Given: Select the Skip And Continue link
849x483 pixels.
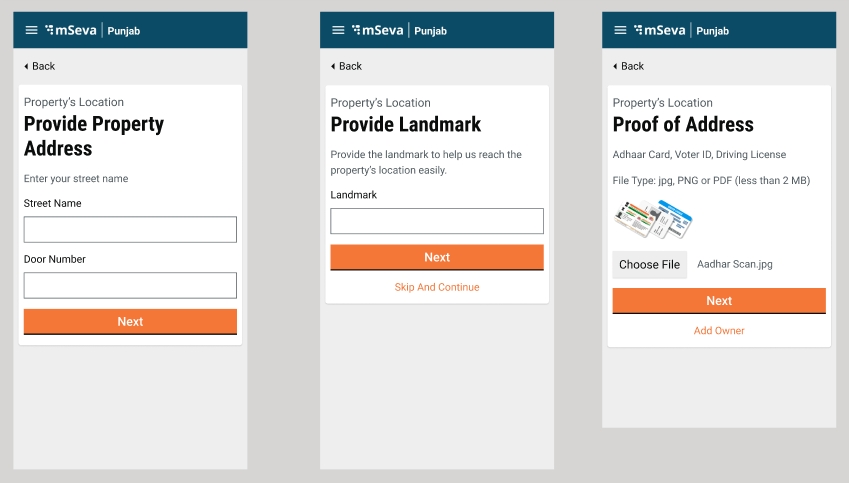Looking at the screenshot, I should pyautogui.click(x=437, y=287).
